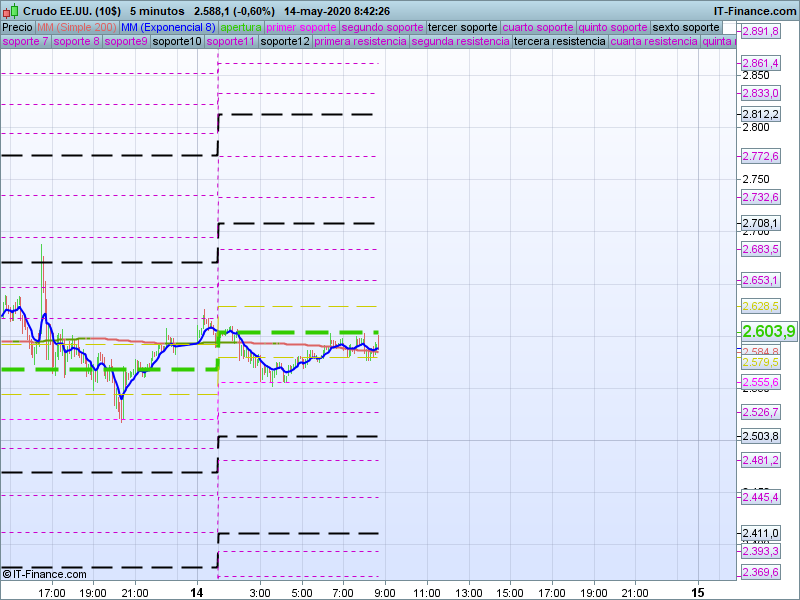Click the IT-Finance.com link at top right
Screen dimensions: 800x600
point(754,10)
